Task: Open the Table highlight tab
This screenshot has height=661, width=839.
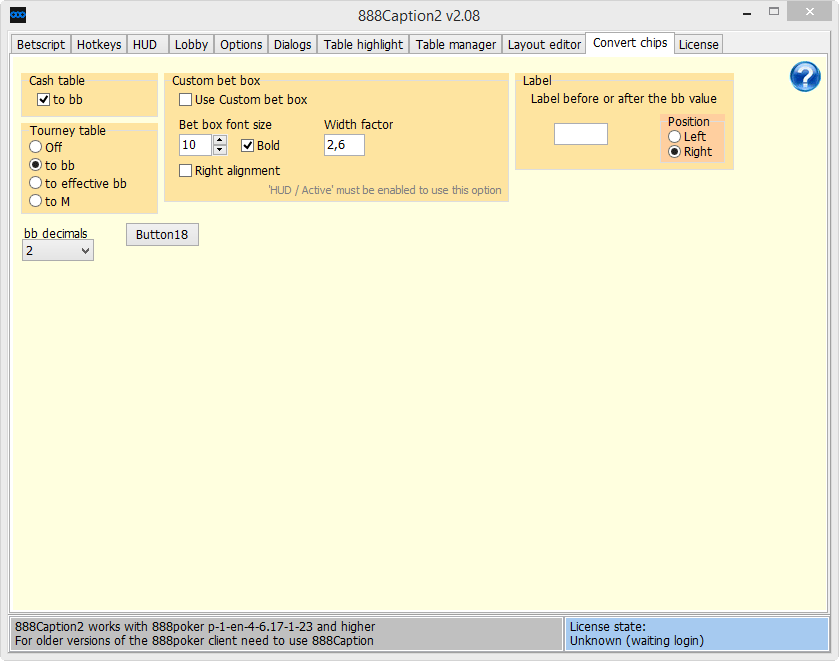Action: (363, 44)
